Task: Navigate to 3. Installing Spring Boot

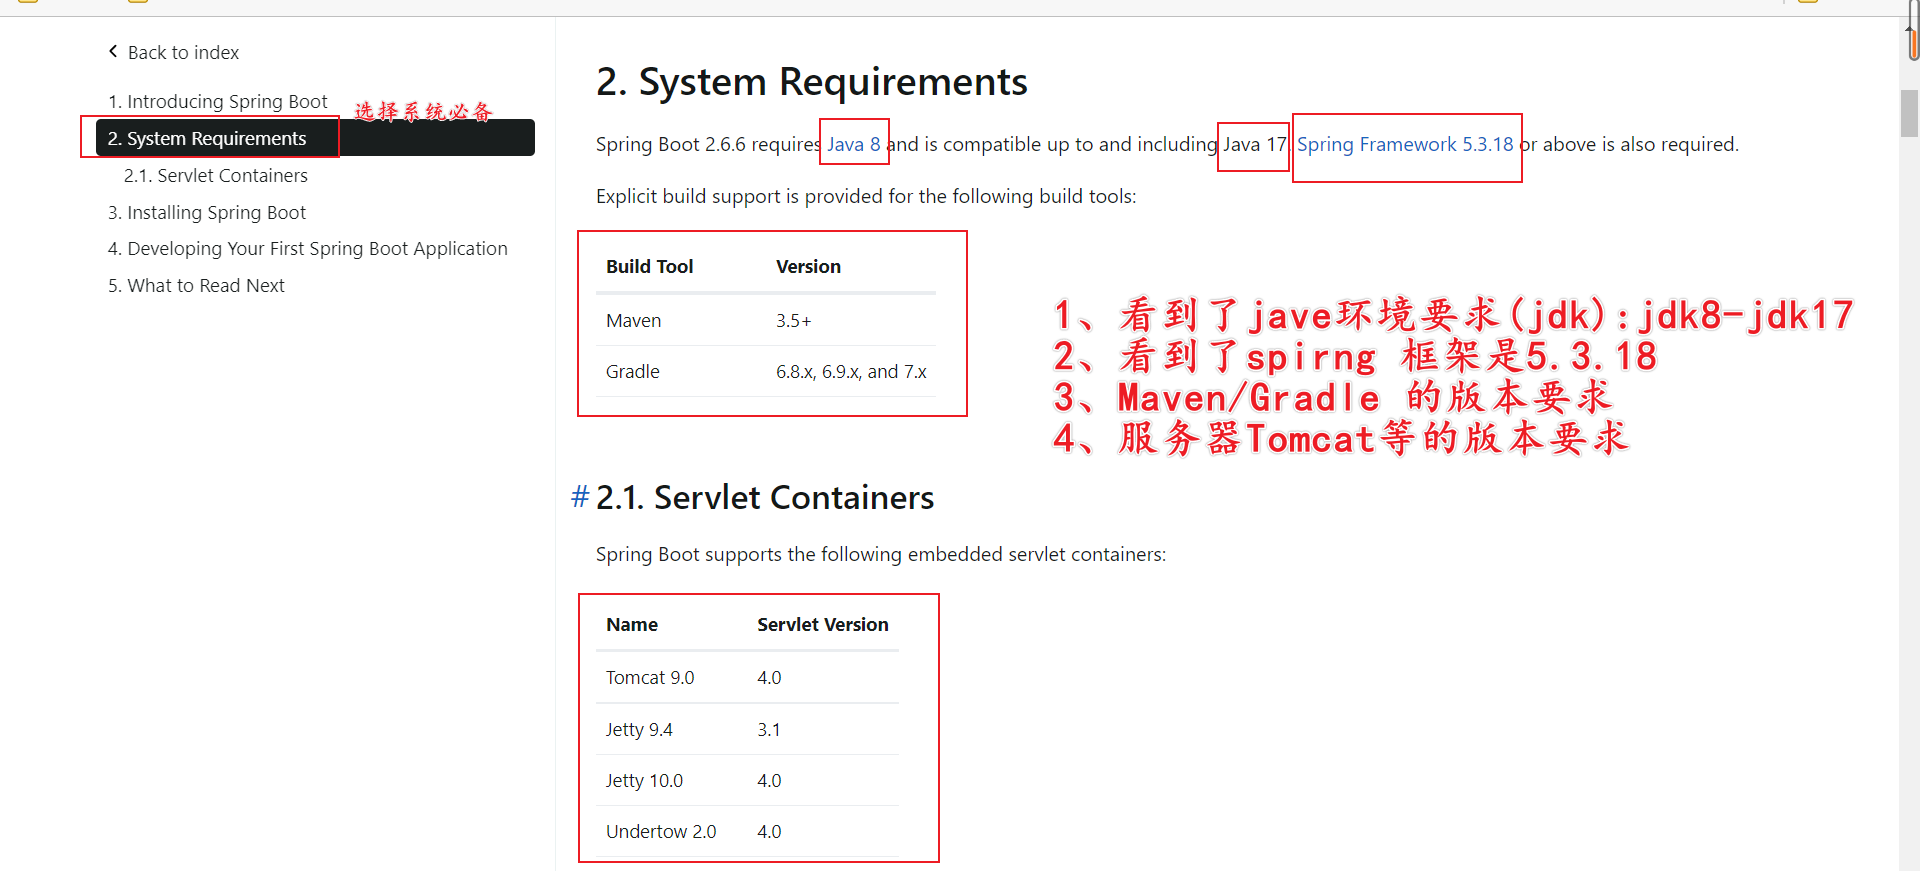Action: pos(207,212)
